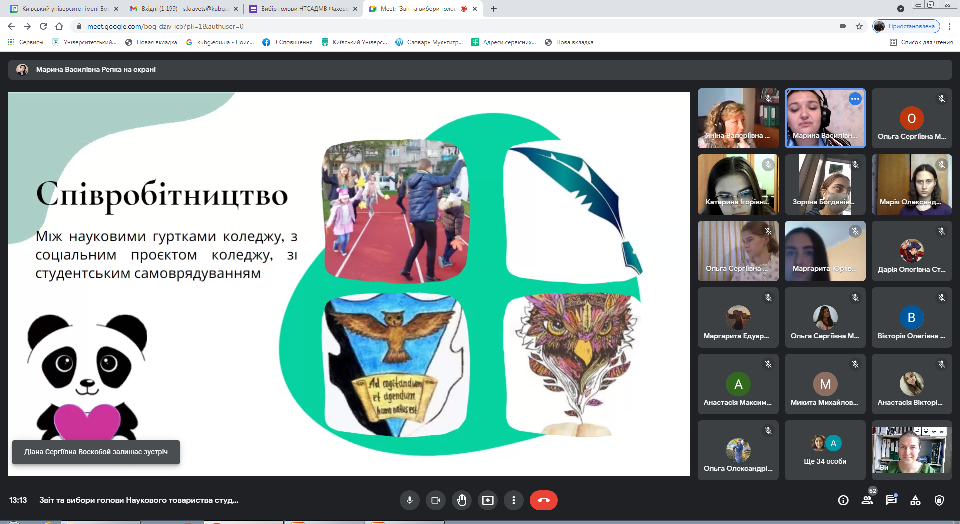The height and width of the screenshot is (524, 960).
Task: Focus the address bar with meet.google.com URL
Action: point(453,26)
